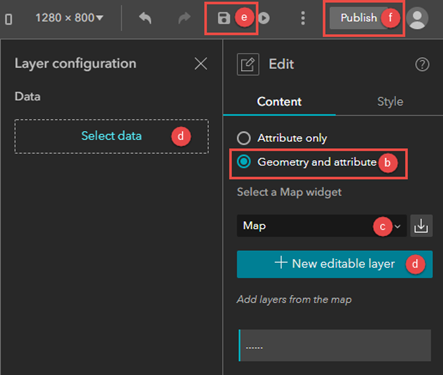Switch to the Style tab
This screenshot has width=443, height=375.
pos(390,102)
